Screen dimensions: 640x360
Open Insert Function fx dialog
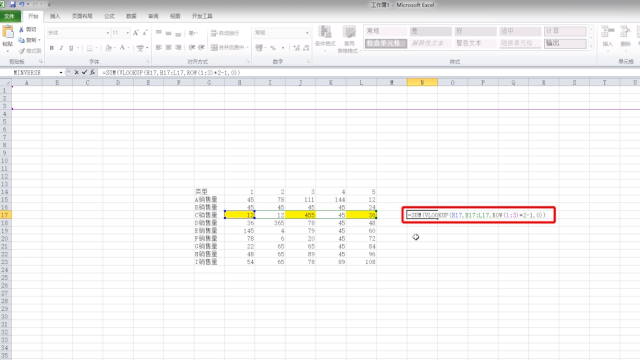[92, 72]
